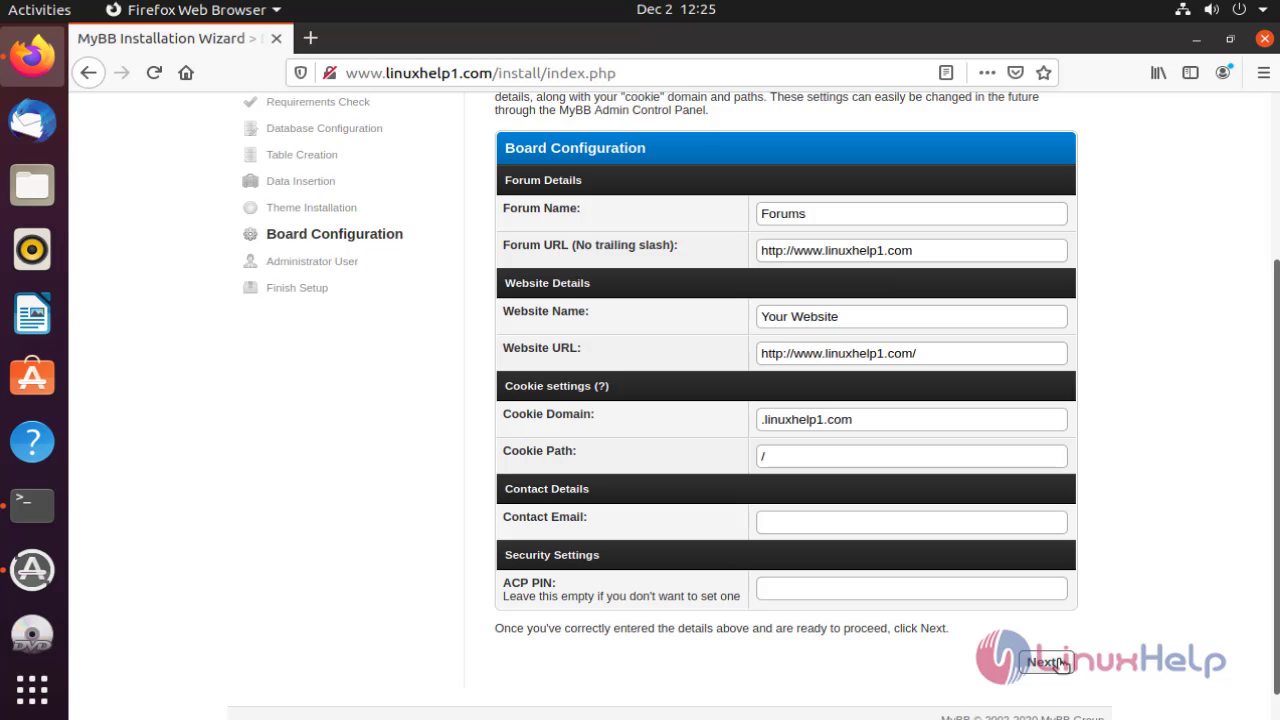Open Firefox library icon

point(1159,73)
